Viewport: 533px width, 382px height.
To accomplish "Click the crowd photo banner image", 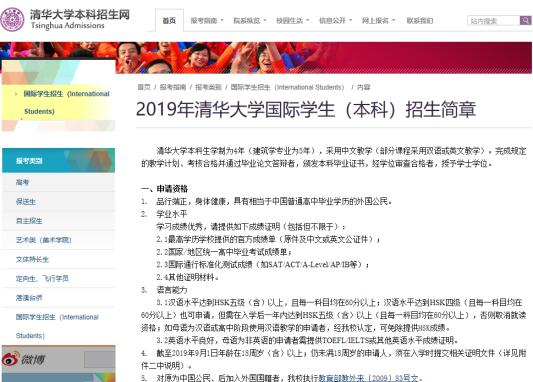I will [266, 57].
